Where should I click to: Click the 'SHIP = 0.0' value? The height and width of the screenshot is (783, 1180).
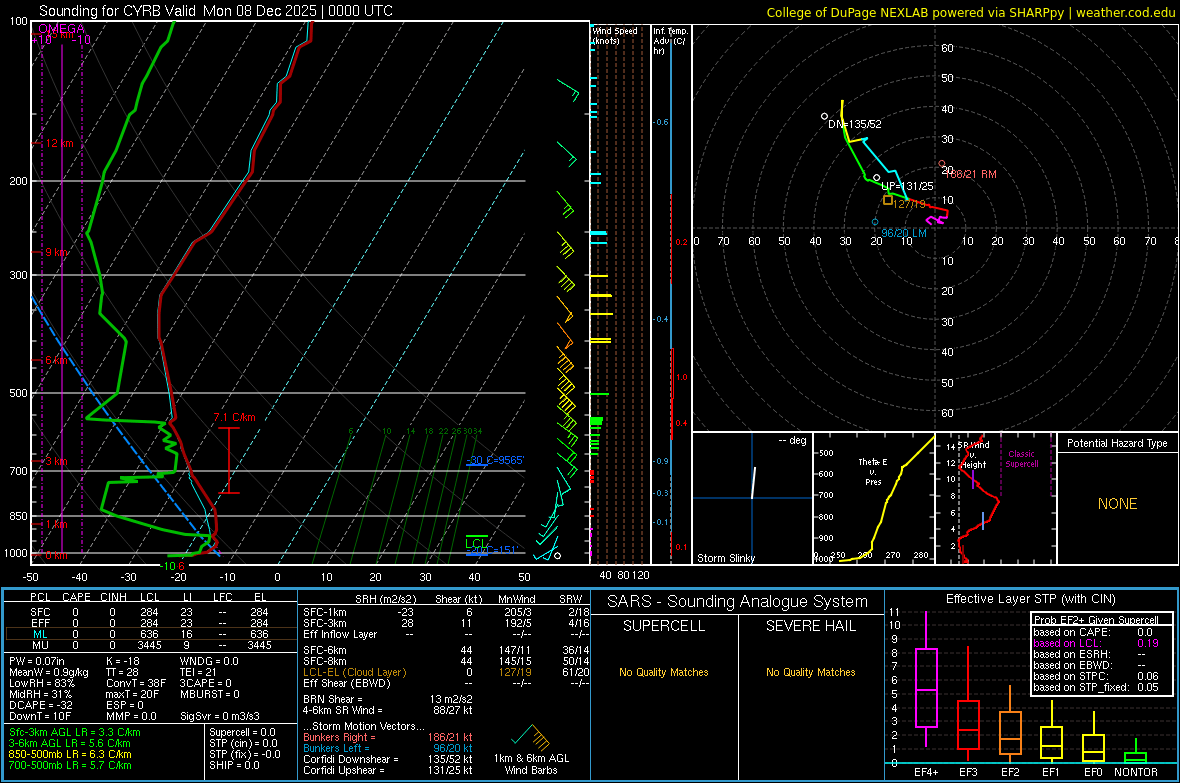[234, 765]
